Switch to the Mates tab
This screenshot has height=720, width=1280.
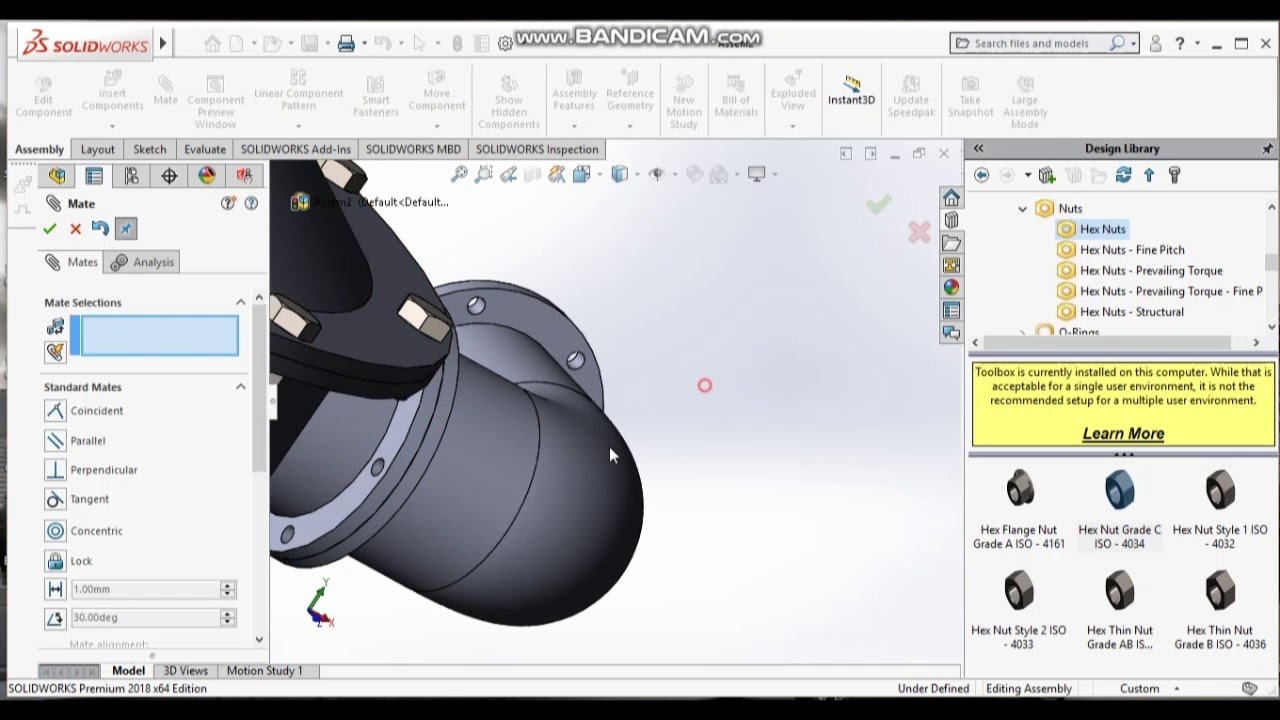coord(72,262)
